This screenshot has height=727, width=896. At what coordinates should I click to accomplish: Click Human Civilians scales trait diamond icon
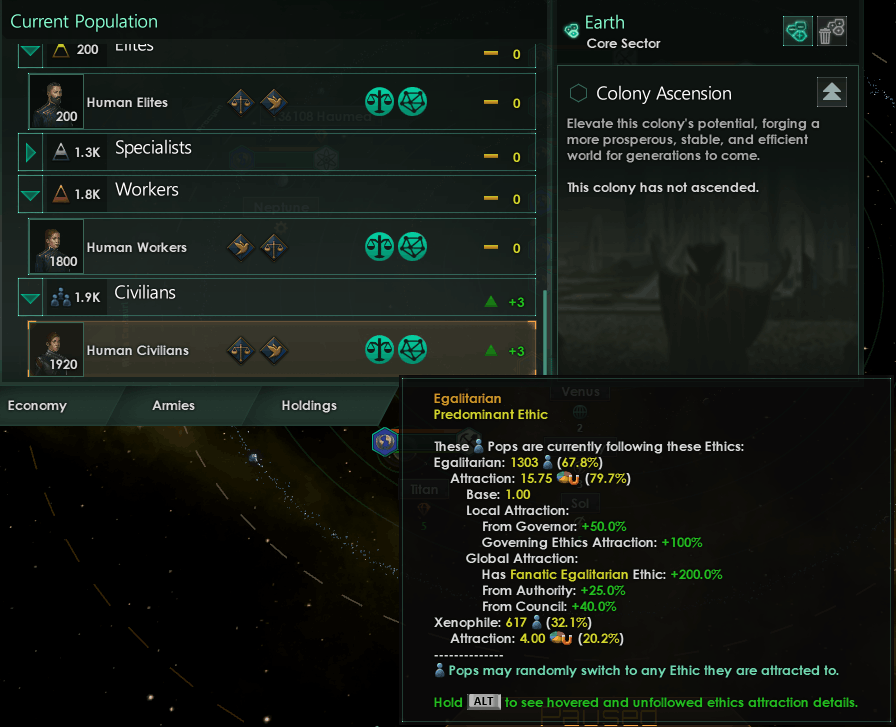tap(241, 350)
